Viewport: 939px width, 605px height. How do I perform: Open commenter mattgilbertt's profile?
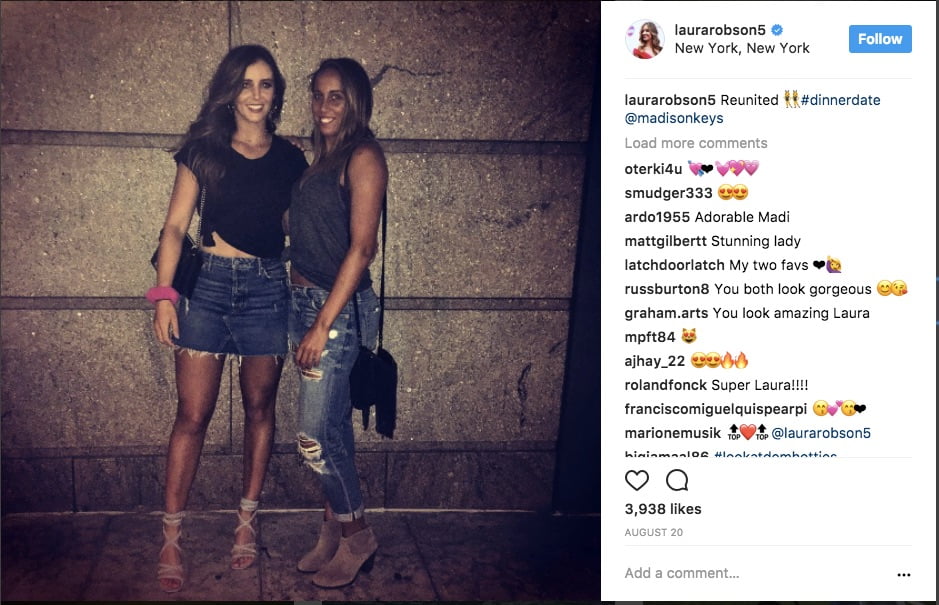(x=665, y=241)
